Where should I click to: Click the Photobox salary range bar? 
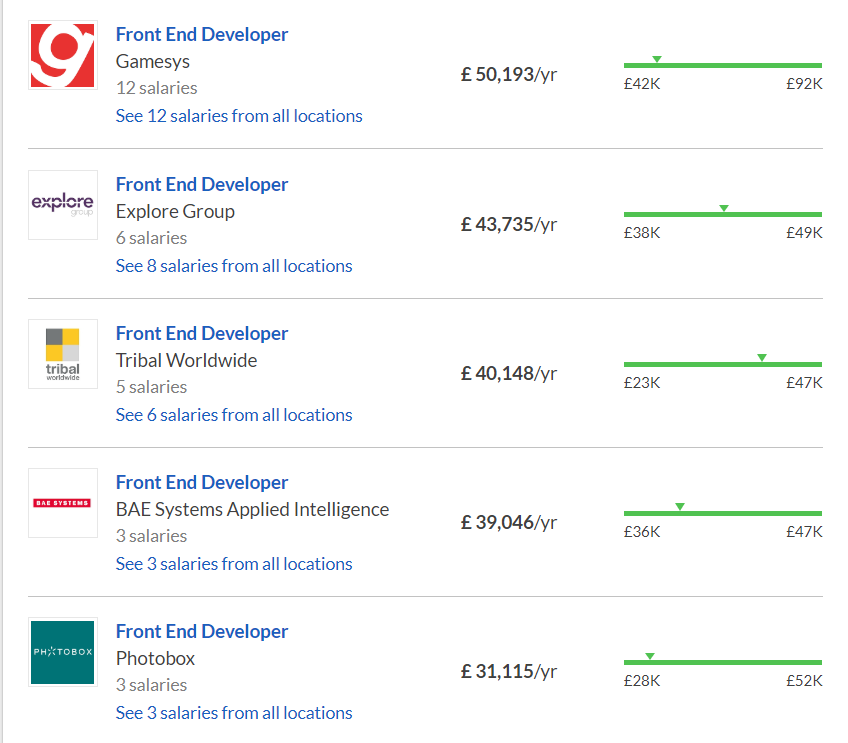[723, 662]
